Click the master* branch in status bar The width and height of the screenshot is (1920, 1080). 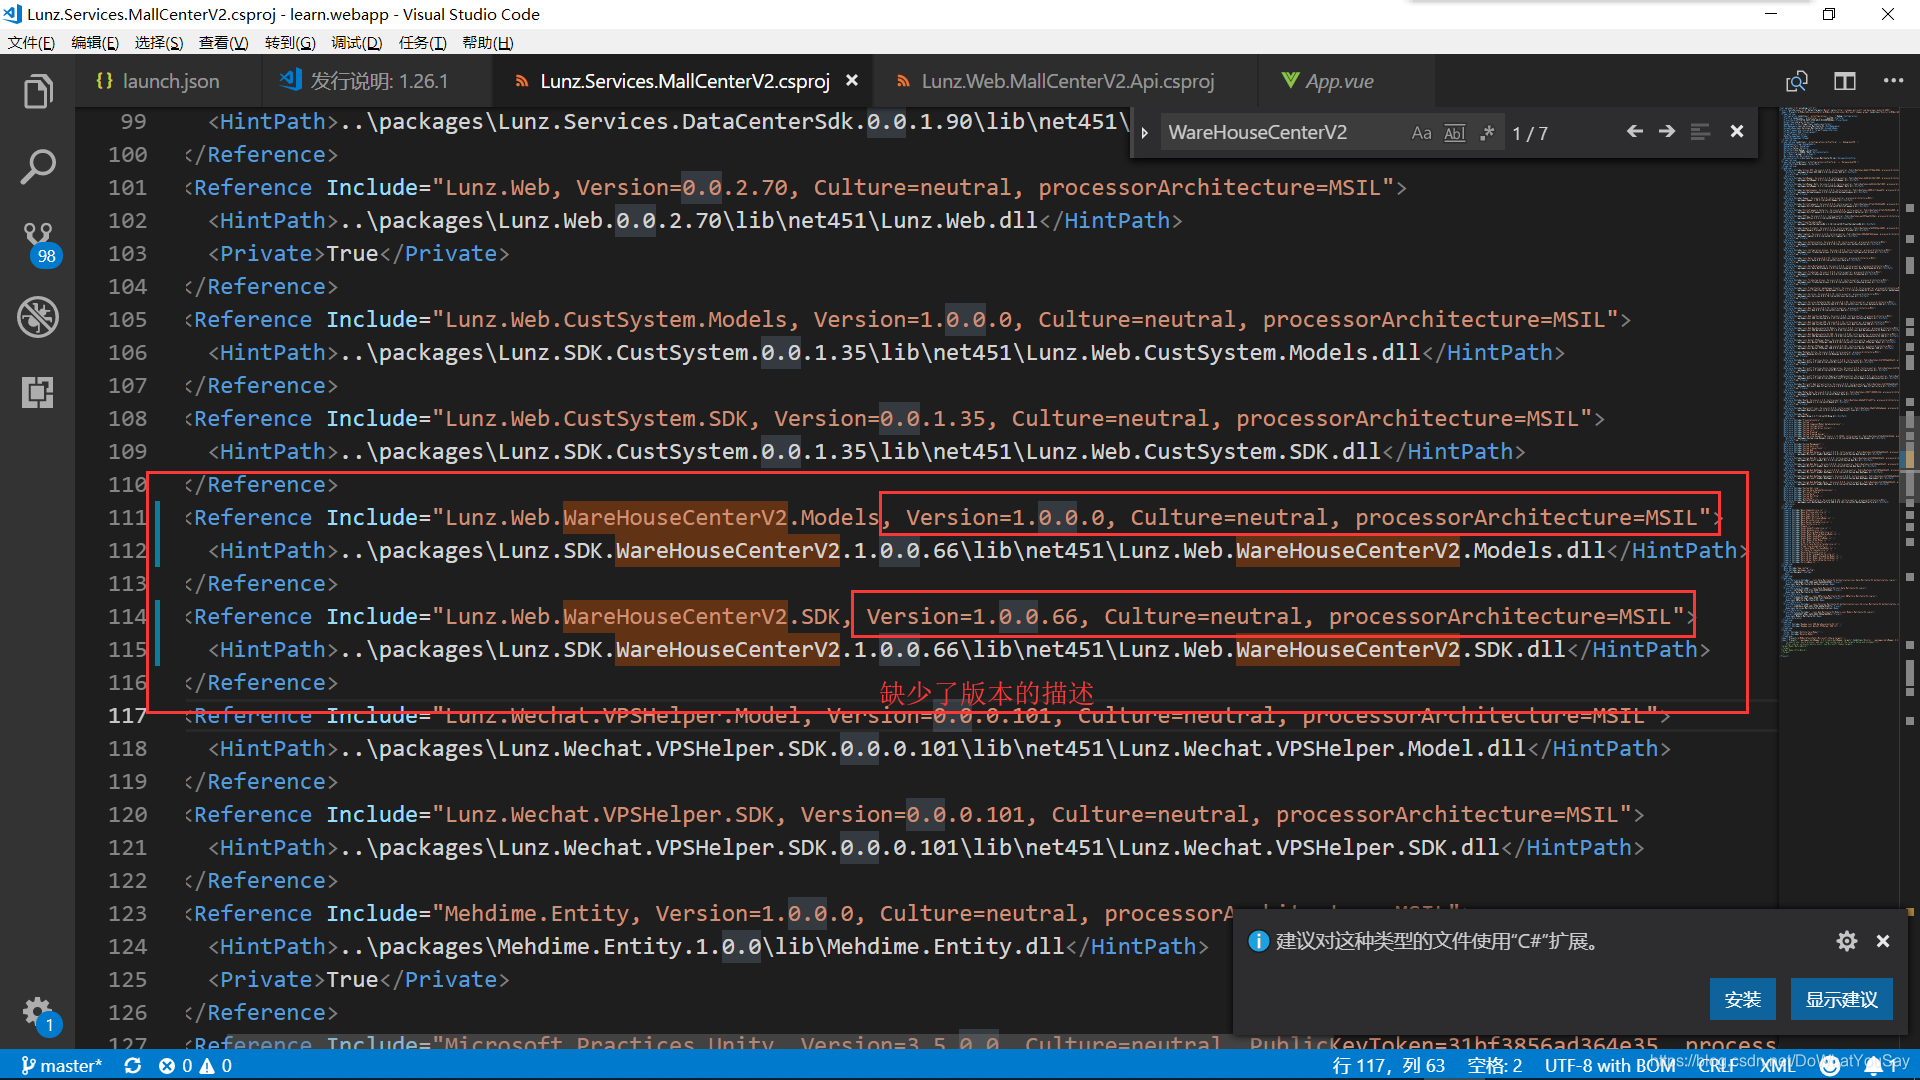[x=61, y=1066]
